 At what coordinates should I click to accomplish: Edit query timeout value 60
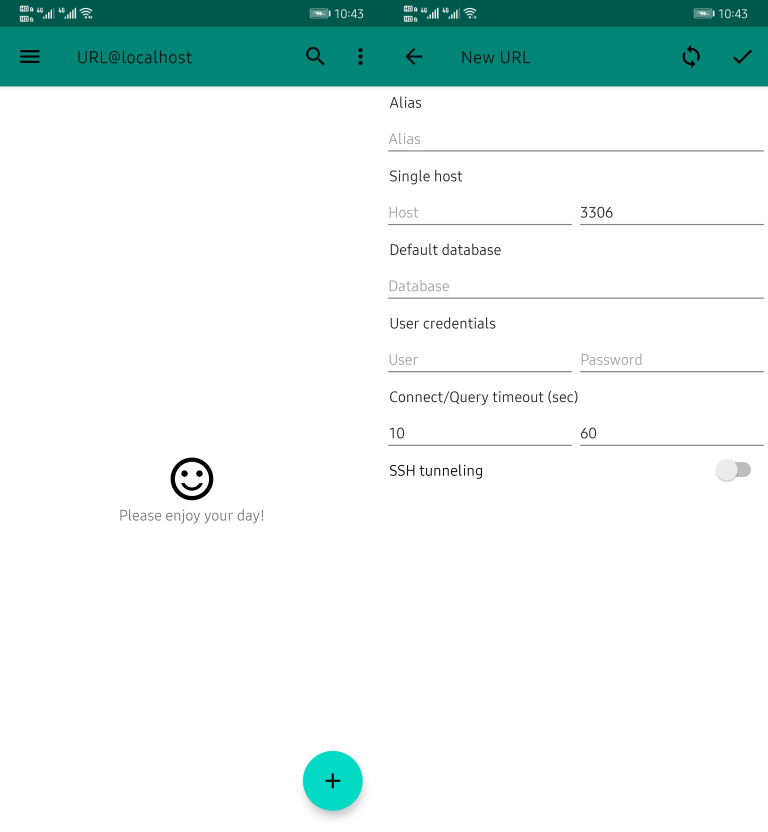pos(672,434)
